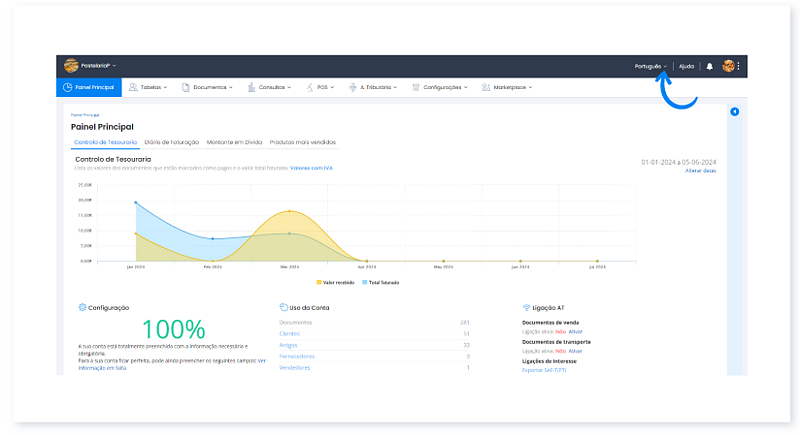The image size is (800, 435).
Task: Click the user avatar picture
Action: tap(728, 66)
